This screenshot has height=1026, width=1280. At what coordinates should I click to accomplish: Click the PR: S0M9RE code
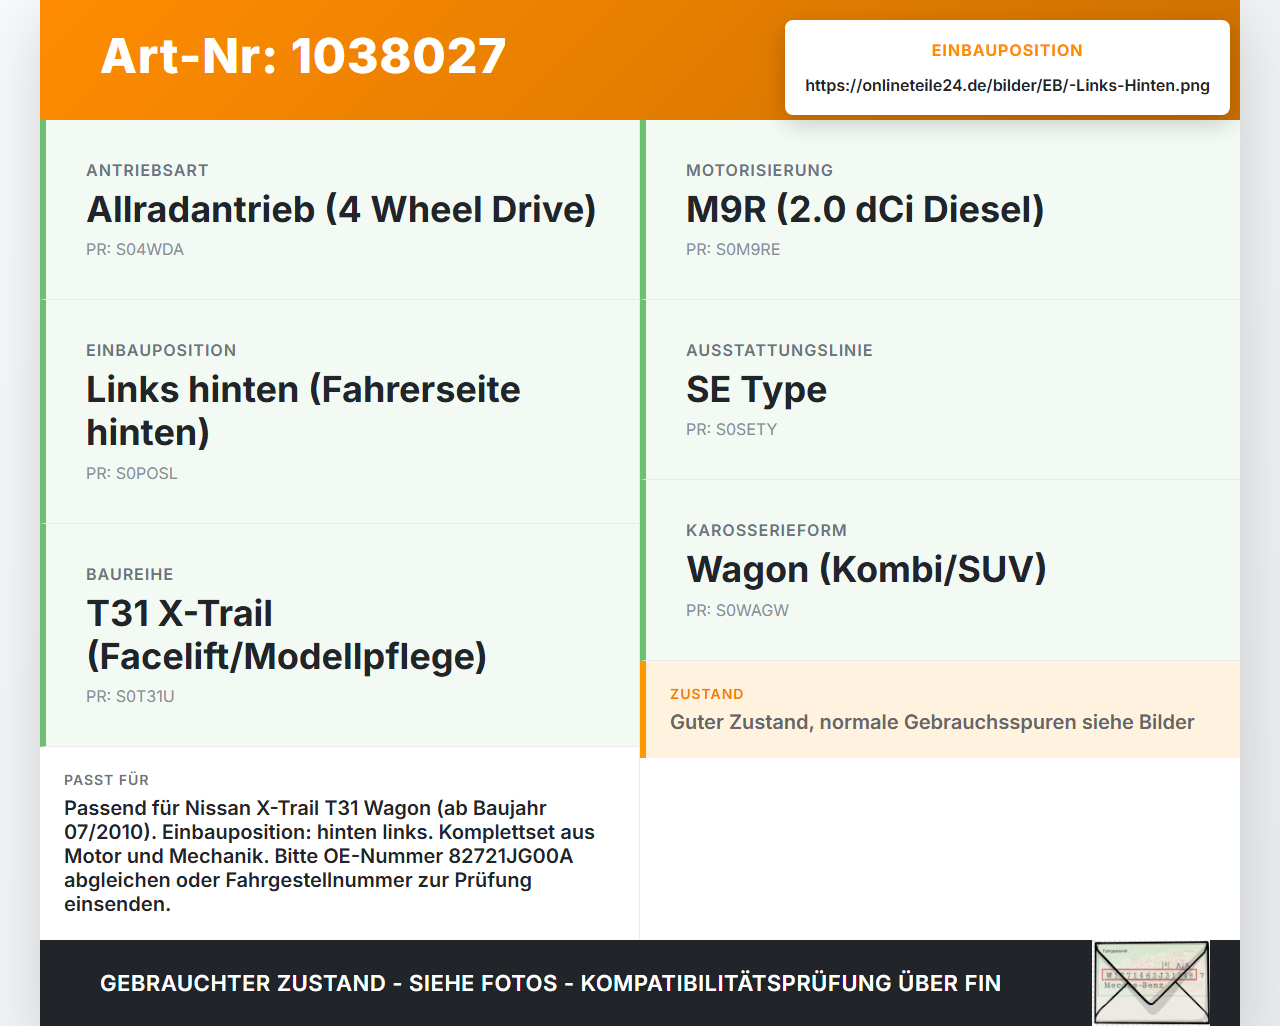click(733, 249)
